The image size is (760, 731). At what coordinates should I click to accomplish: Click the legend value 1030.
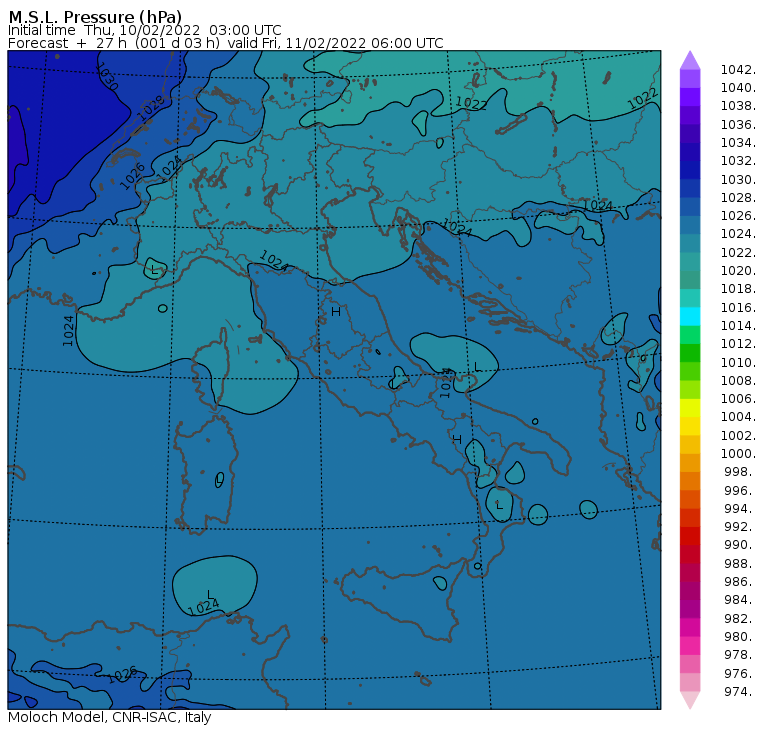[x=738, y=179]
